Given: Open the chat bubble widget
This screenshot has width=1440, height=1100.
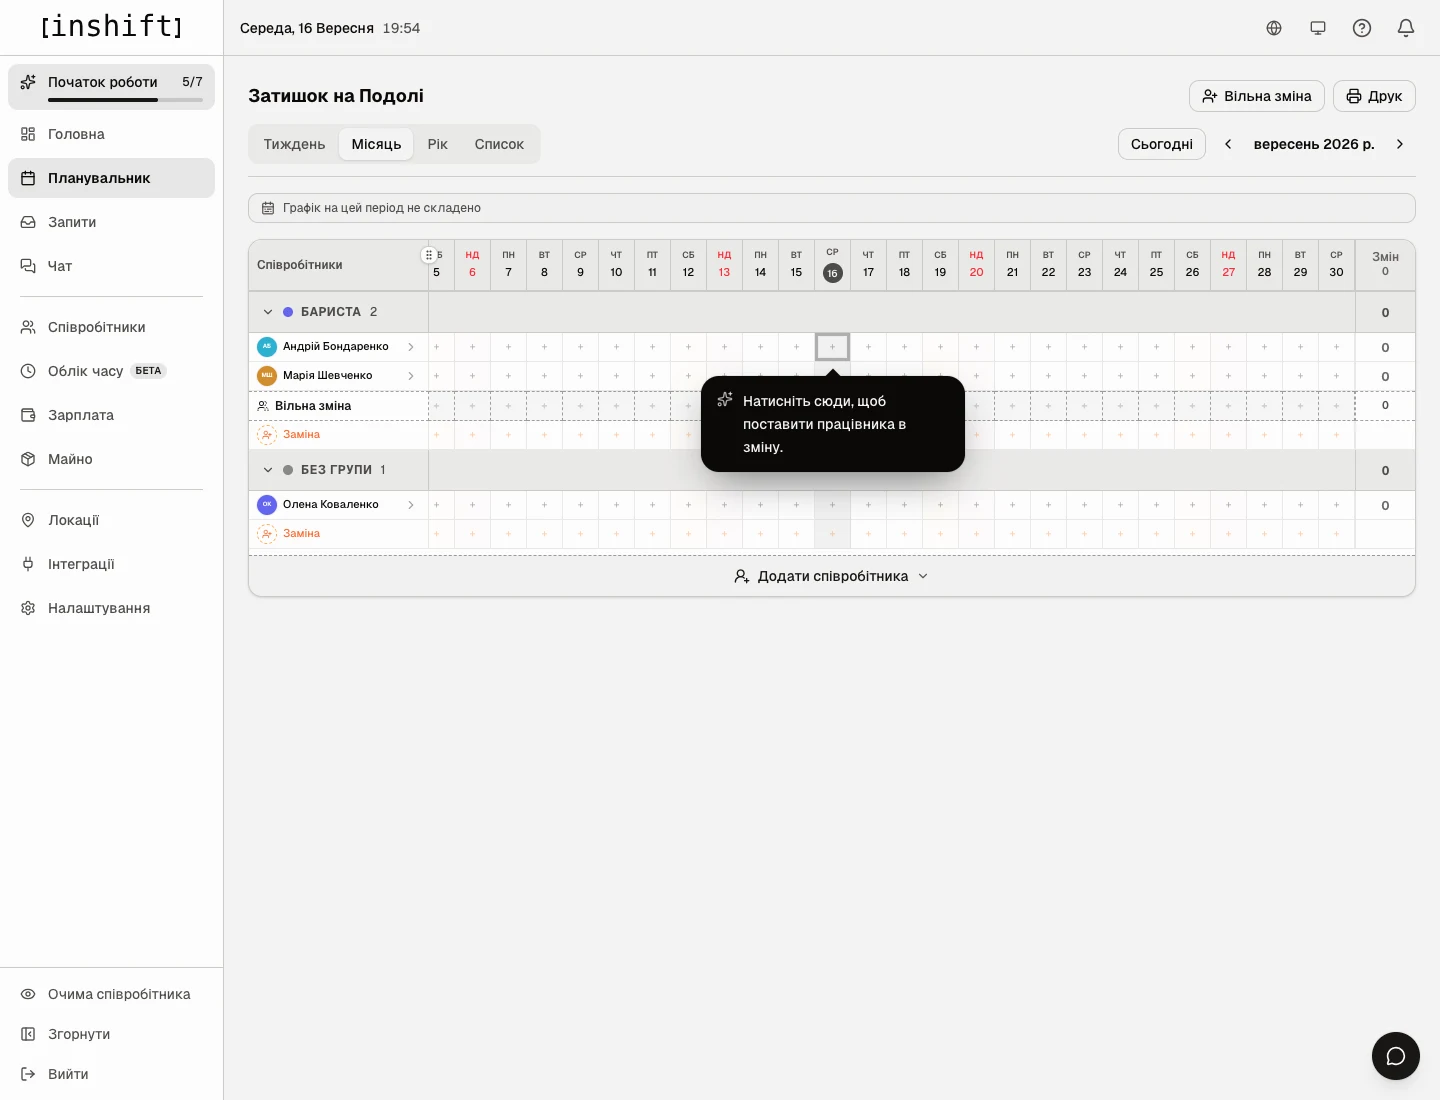Looking at the screenshot, I should [1396, 1056].
